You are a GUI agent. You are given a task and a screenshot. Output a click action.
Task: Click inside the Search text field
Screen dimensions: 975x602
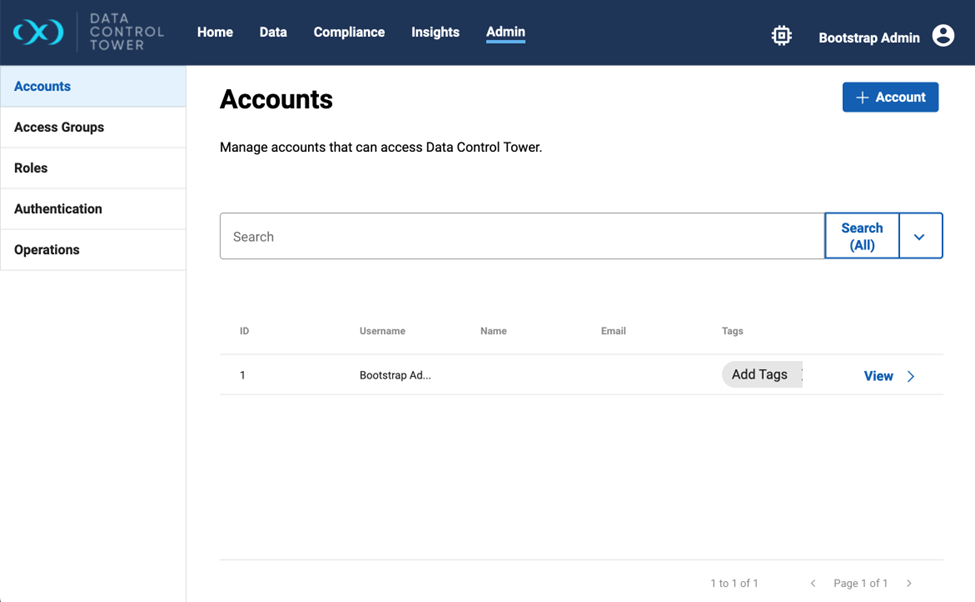tap(521, 236)
